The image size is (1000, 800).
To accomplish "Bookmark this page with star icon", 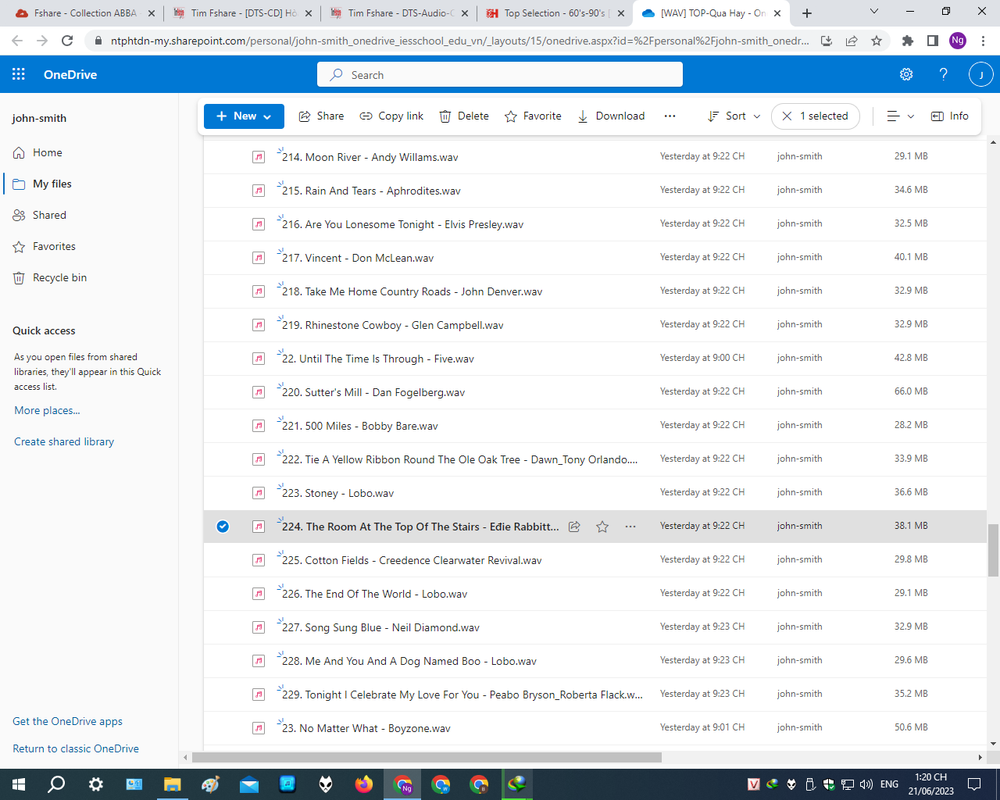I will pos(876,41).
